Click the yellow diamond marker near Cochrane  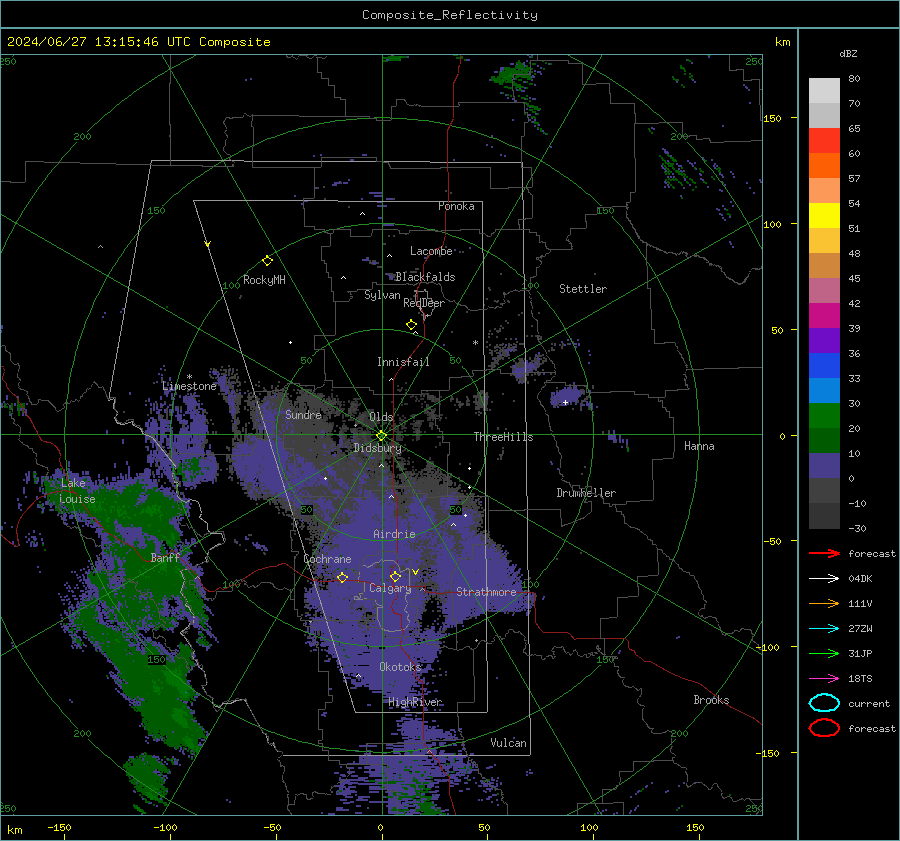343,577
